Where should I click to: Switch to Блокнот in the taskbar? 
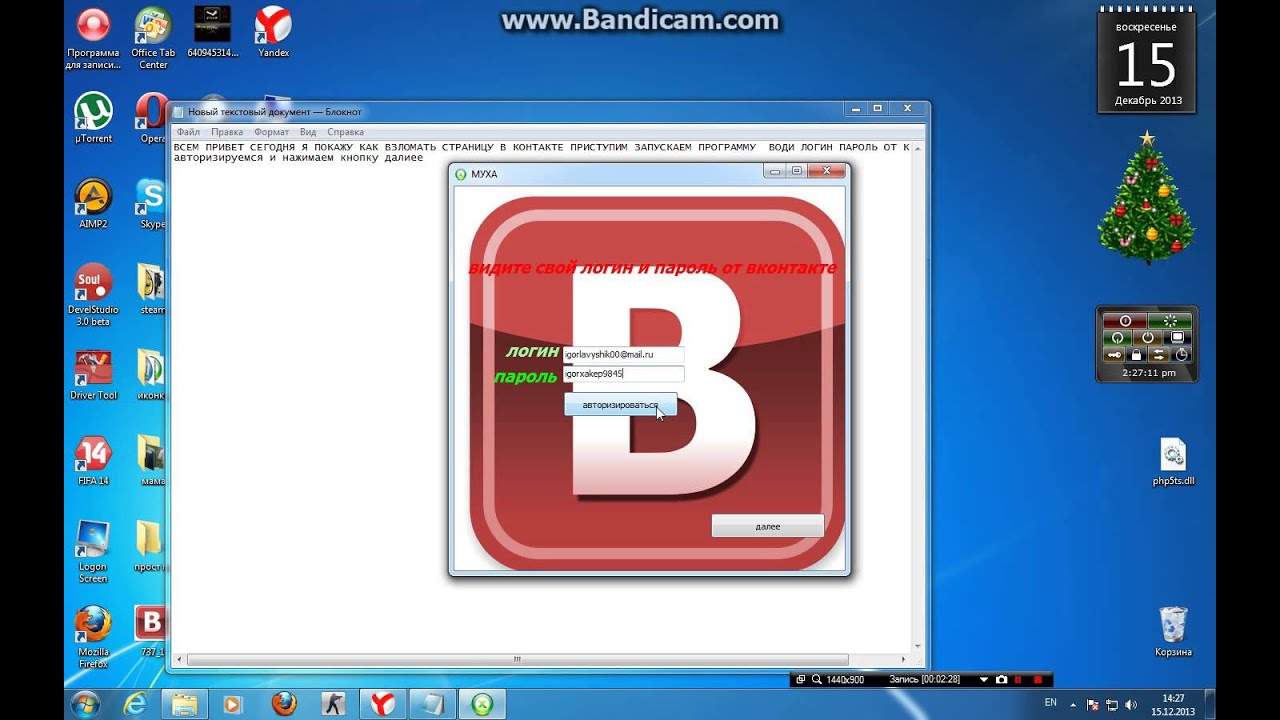click(433, 704)
